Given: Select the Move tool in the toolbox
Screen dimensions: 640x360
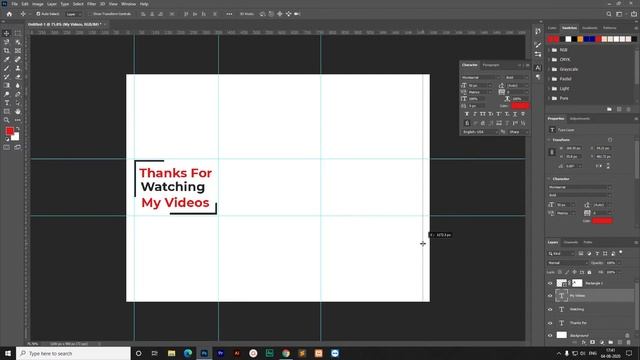Looking at the screenshot, I should [x=7, y=33].
